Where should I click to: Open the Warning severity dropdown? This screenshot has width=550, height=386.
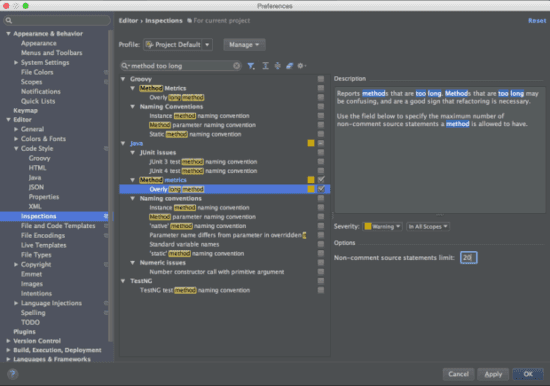pos(383,226)
